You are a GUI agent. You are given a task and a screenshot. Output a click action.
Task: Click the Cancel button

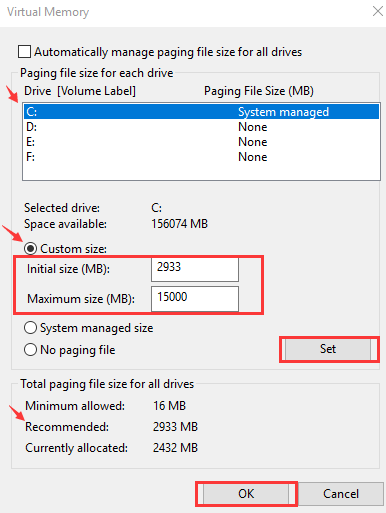(341, 494)
